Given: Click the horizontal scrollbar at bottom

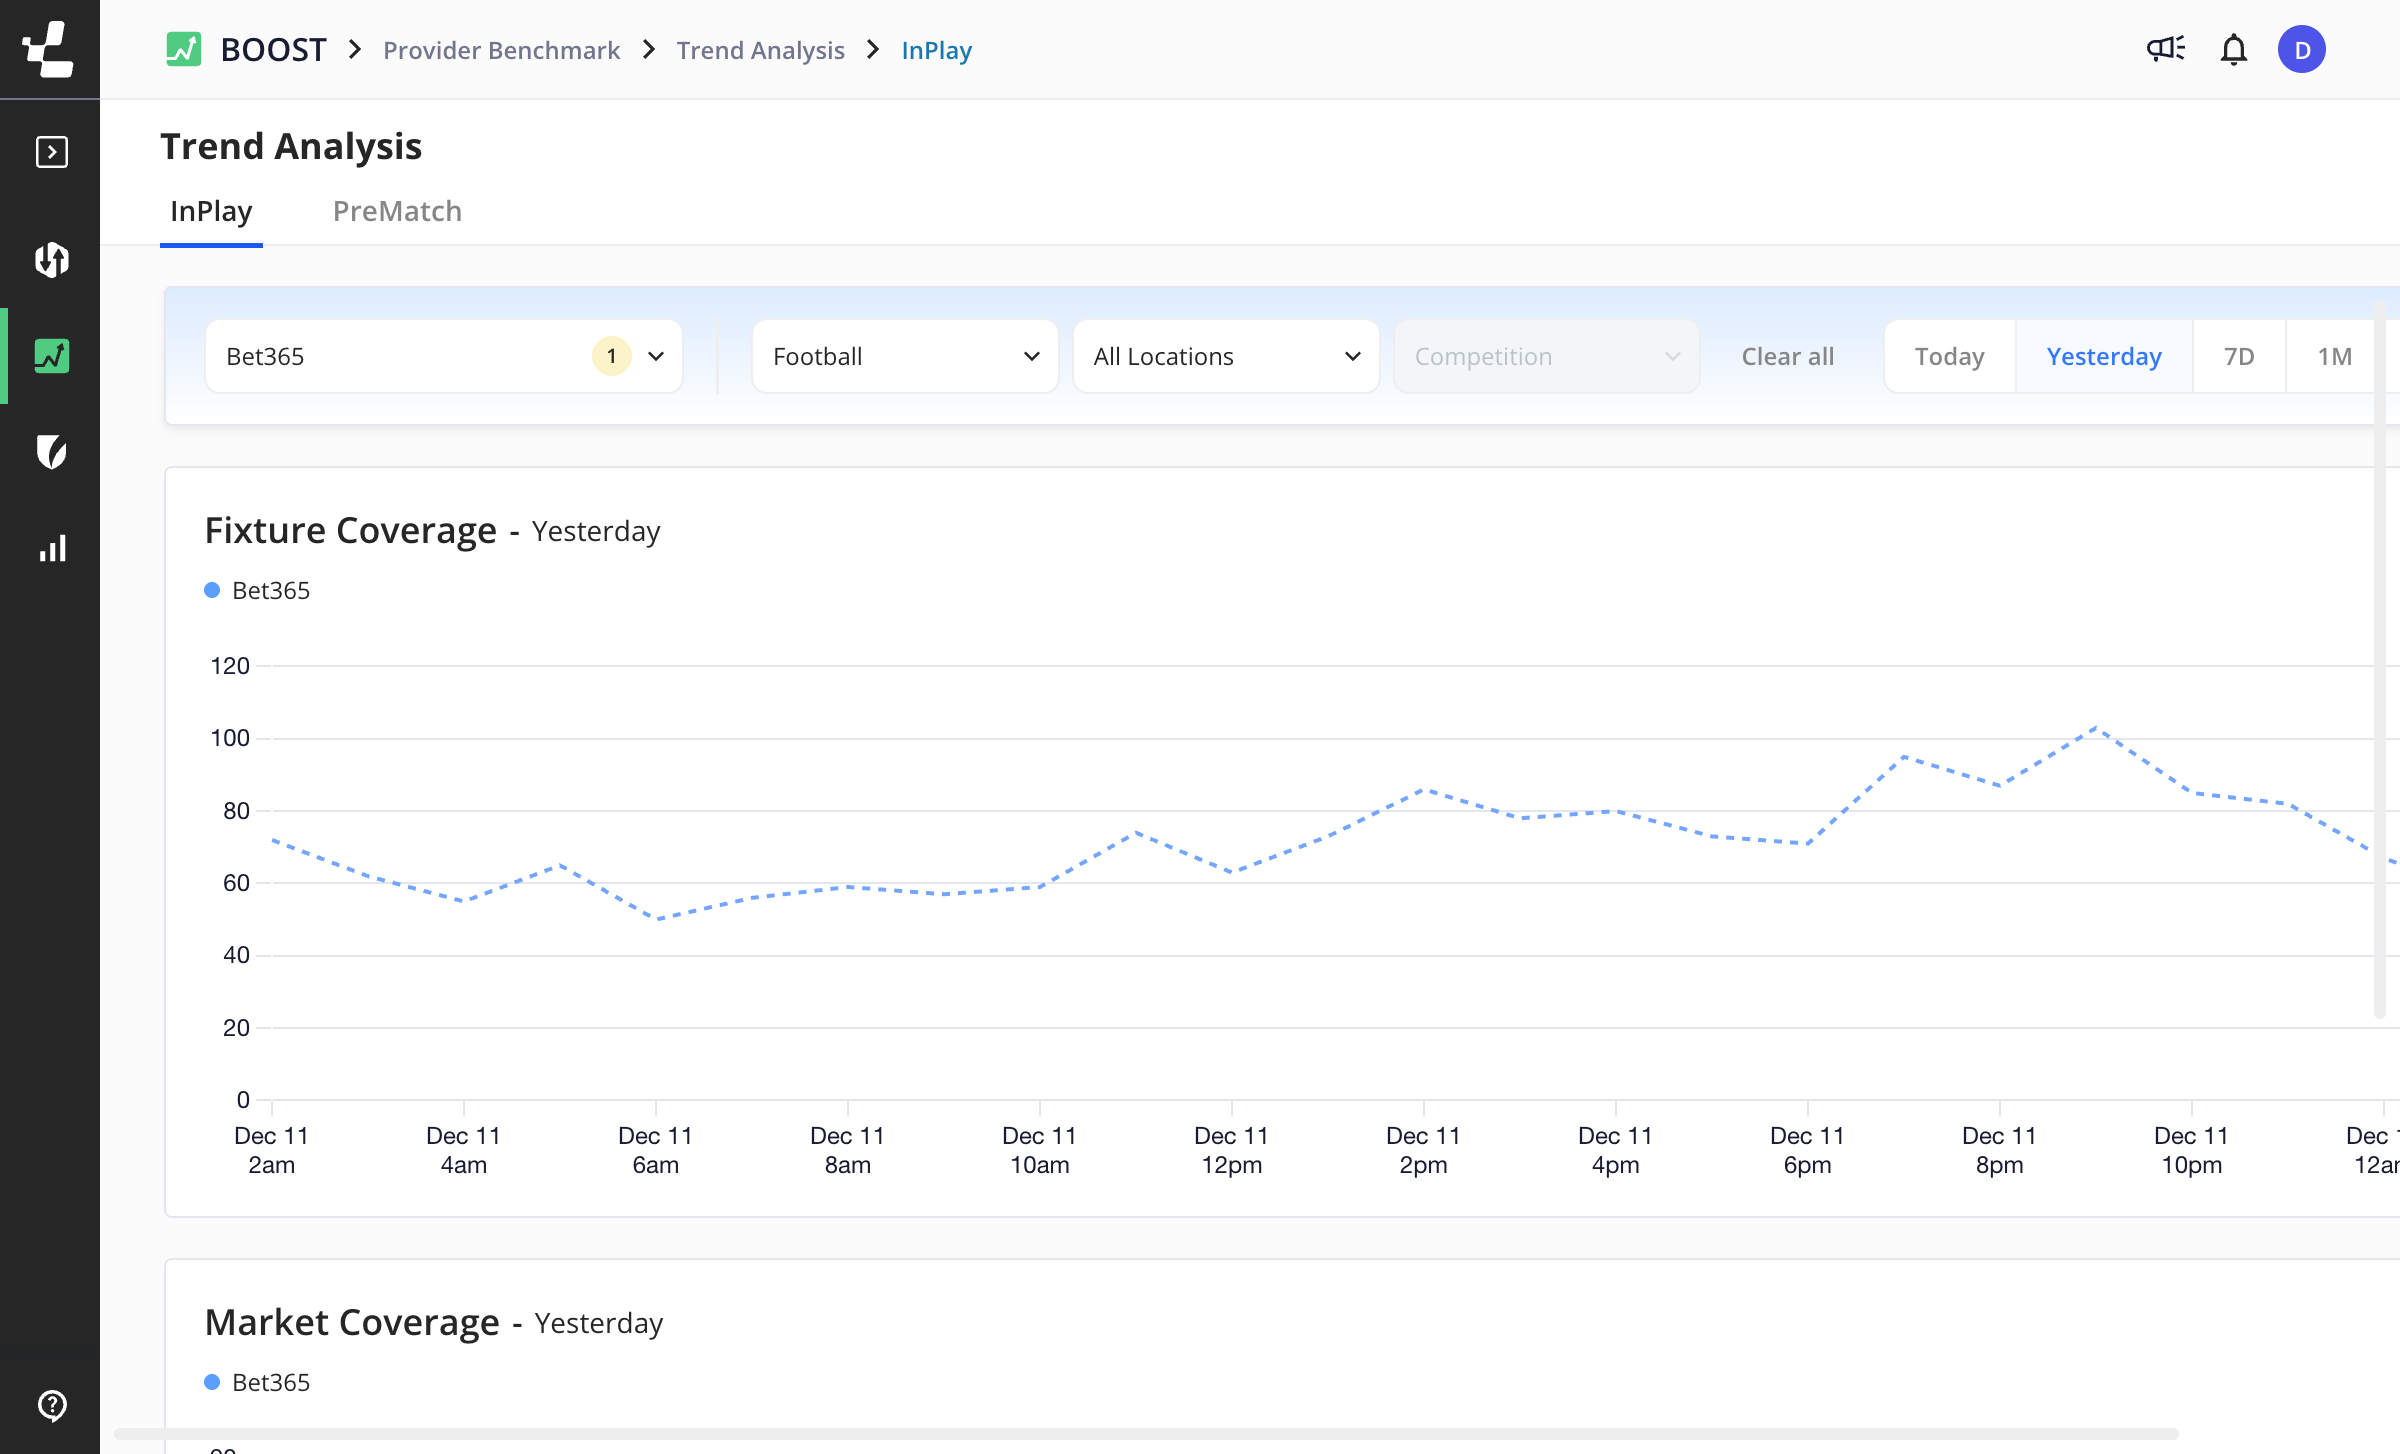Looking at the screenshot, I should pos(1145,1434).
